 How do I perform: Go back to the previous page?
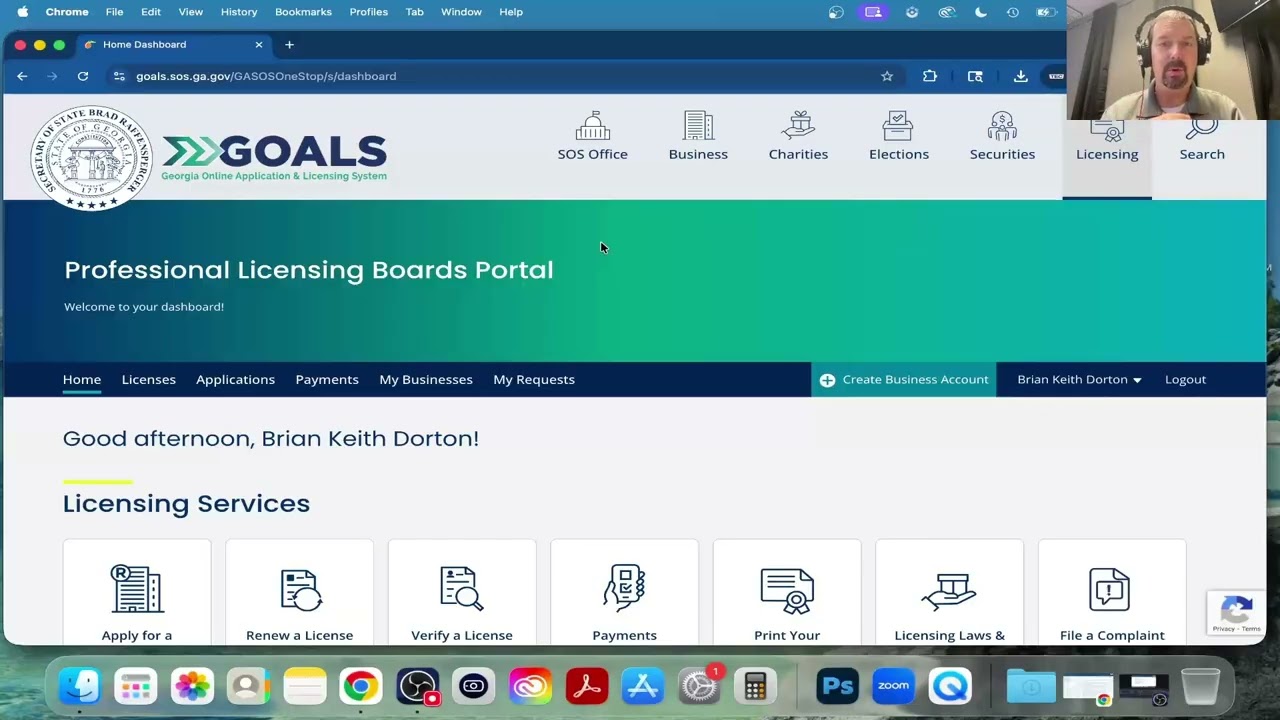22,76
